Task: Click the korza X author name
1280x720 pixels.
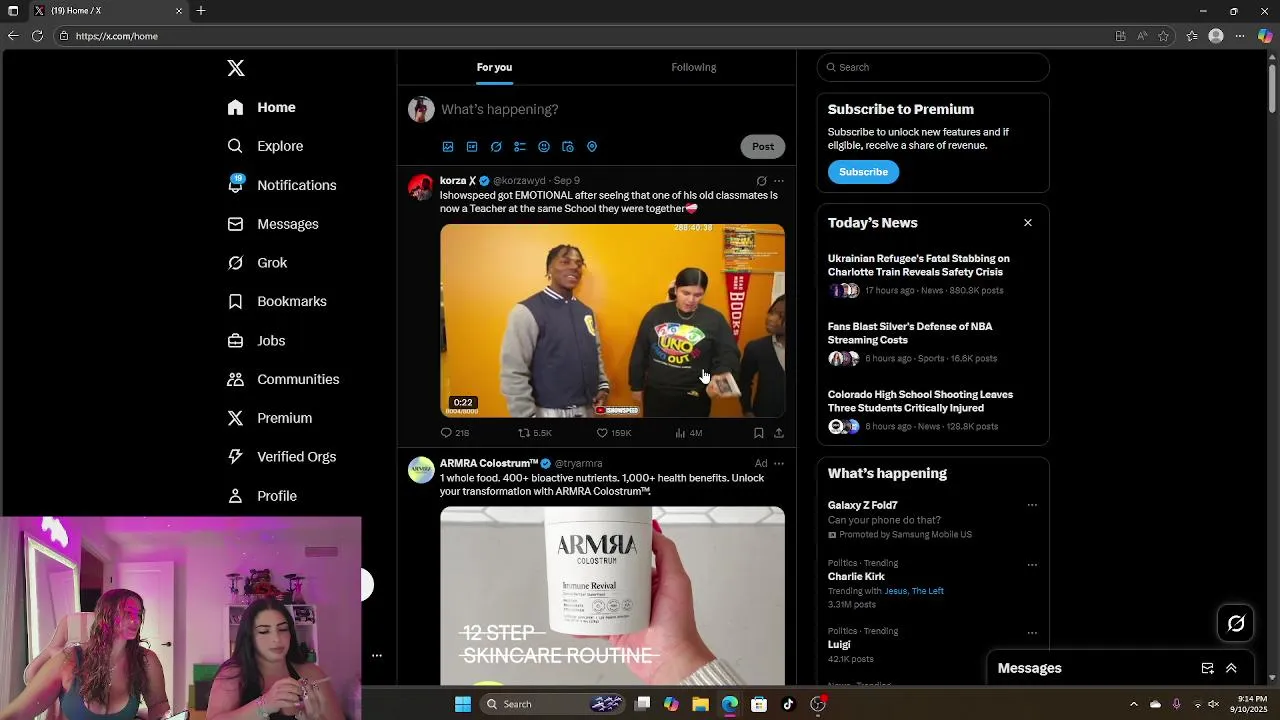Action: click(x=458, y=181)
